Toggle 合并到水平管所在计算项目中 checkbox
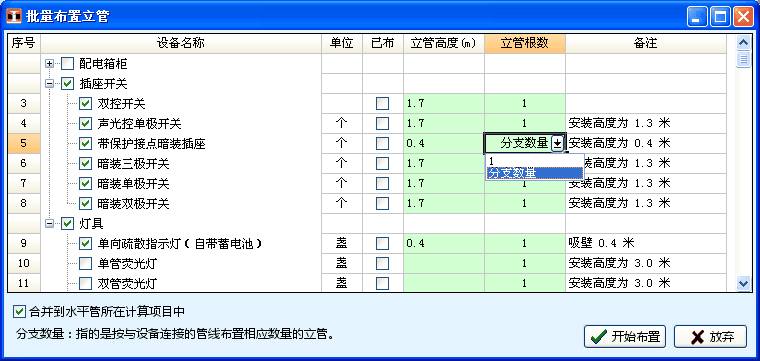This screenshot has height=361, width=760. click(x=19, y=311)
